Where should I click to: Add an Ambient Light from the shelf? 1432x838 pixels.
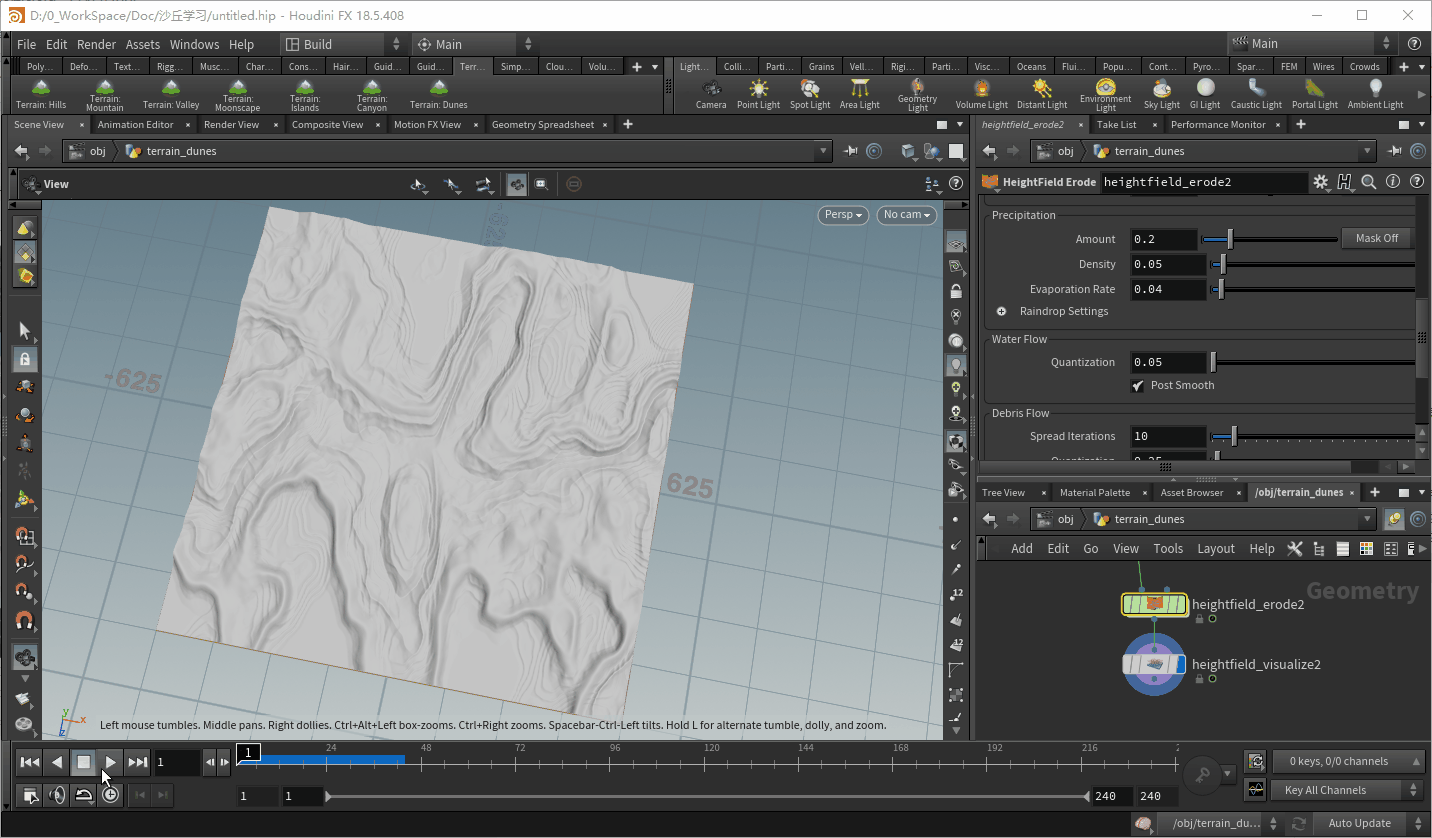(1376, 94)
